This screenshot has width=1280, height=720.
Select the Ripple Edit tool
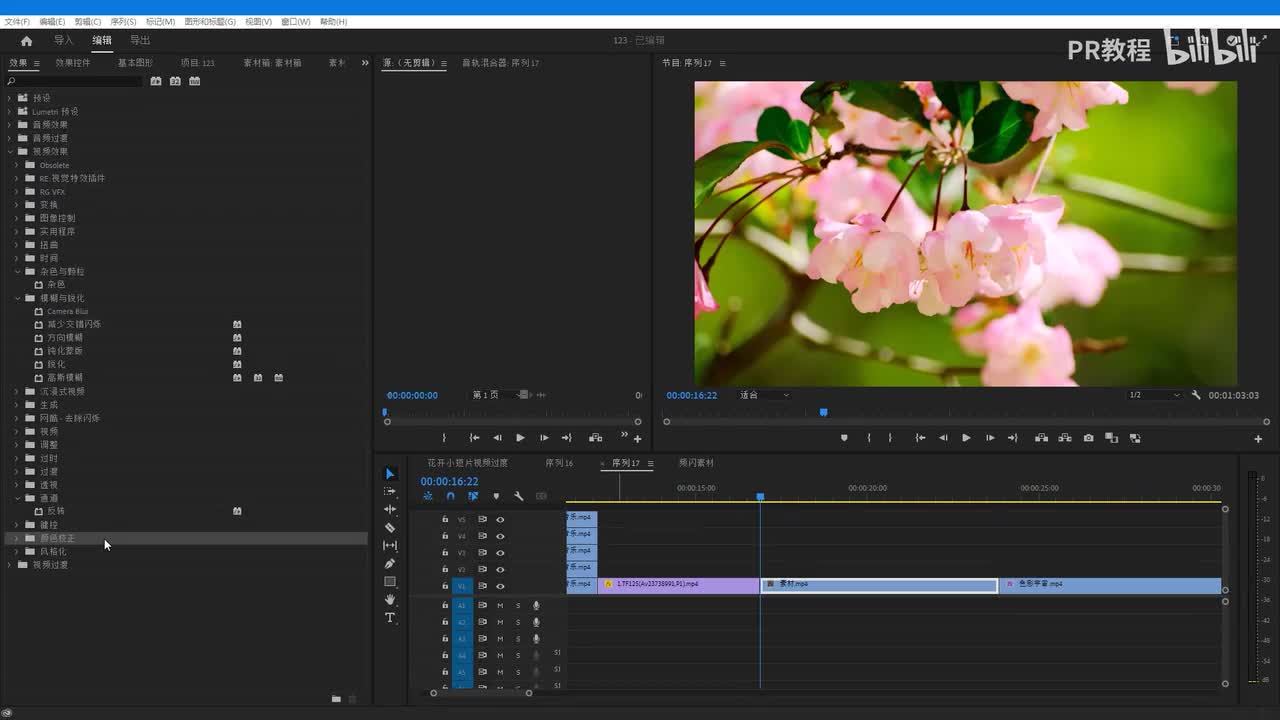[390, 509]
